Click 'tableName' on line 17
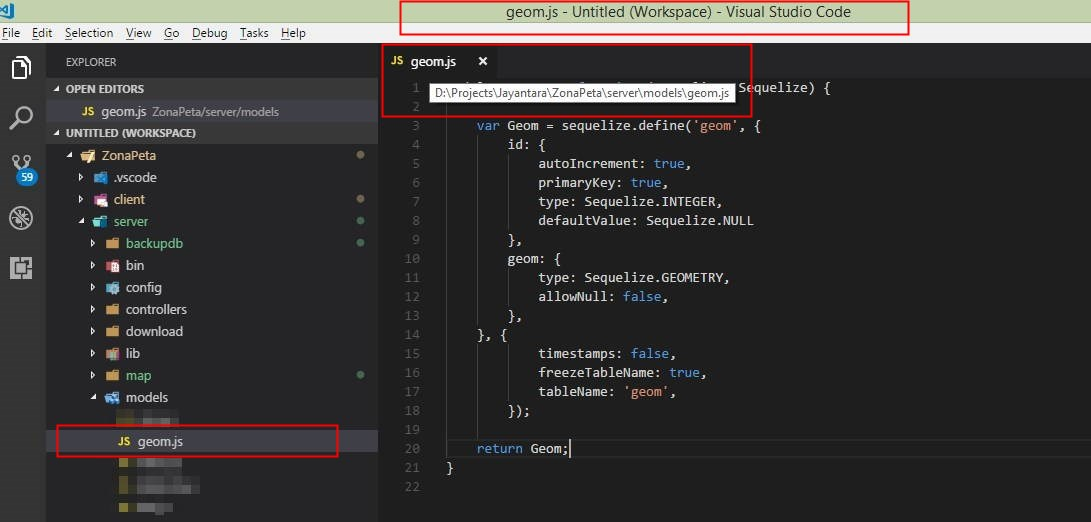This screenshot has width=1091, height=522. tap(573, 392)
